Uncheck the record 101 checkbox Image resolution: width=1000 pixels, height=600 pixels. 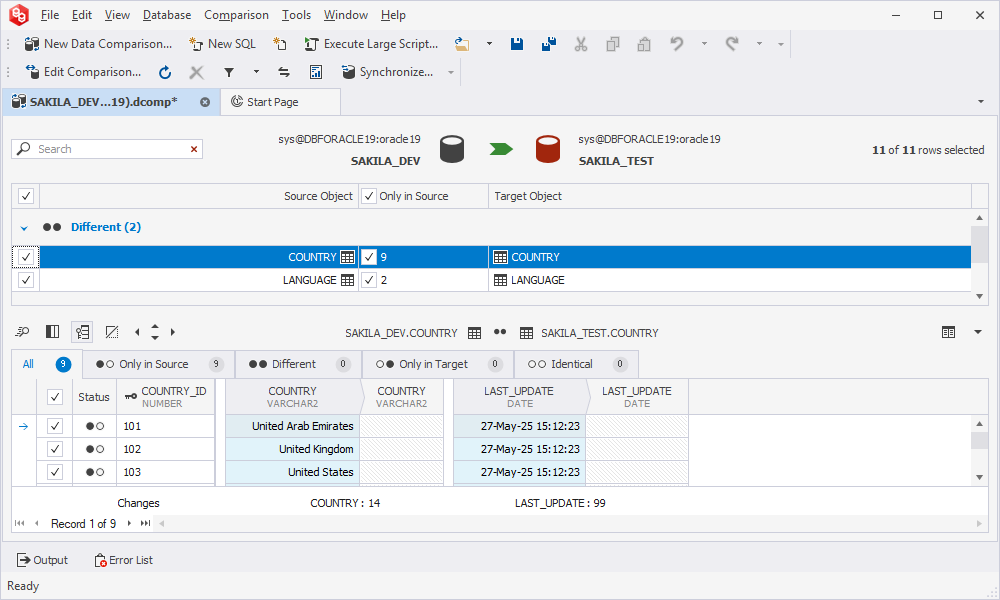click(x=55, y=426)
